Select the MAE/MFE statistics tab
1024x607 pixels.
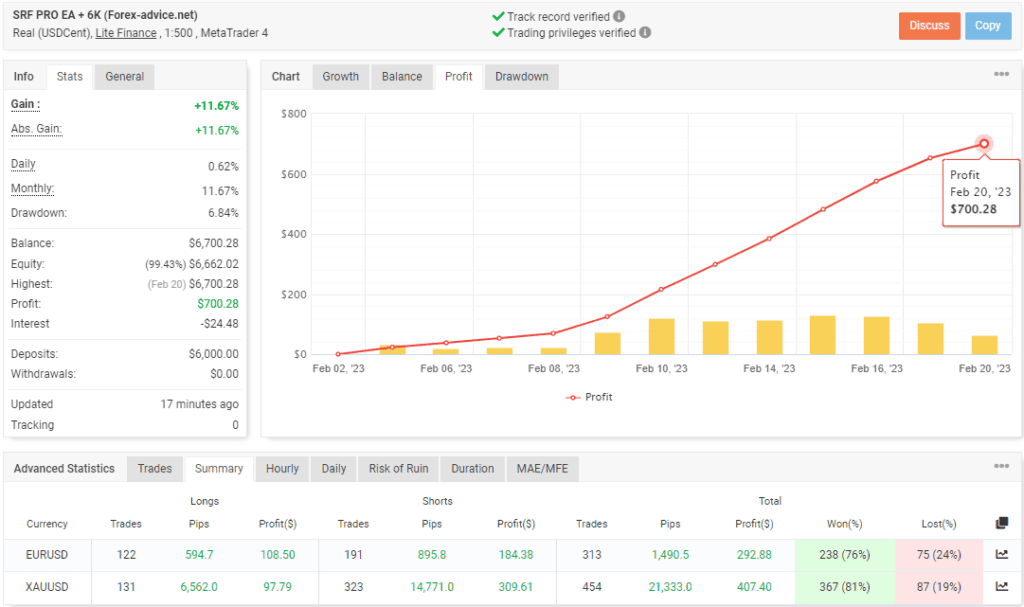pos(542,468)
